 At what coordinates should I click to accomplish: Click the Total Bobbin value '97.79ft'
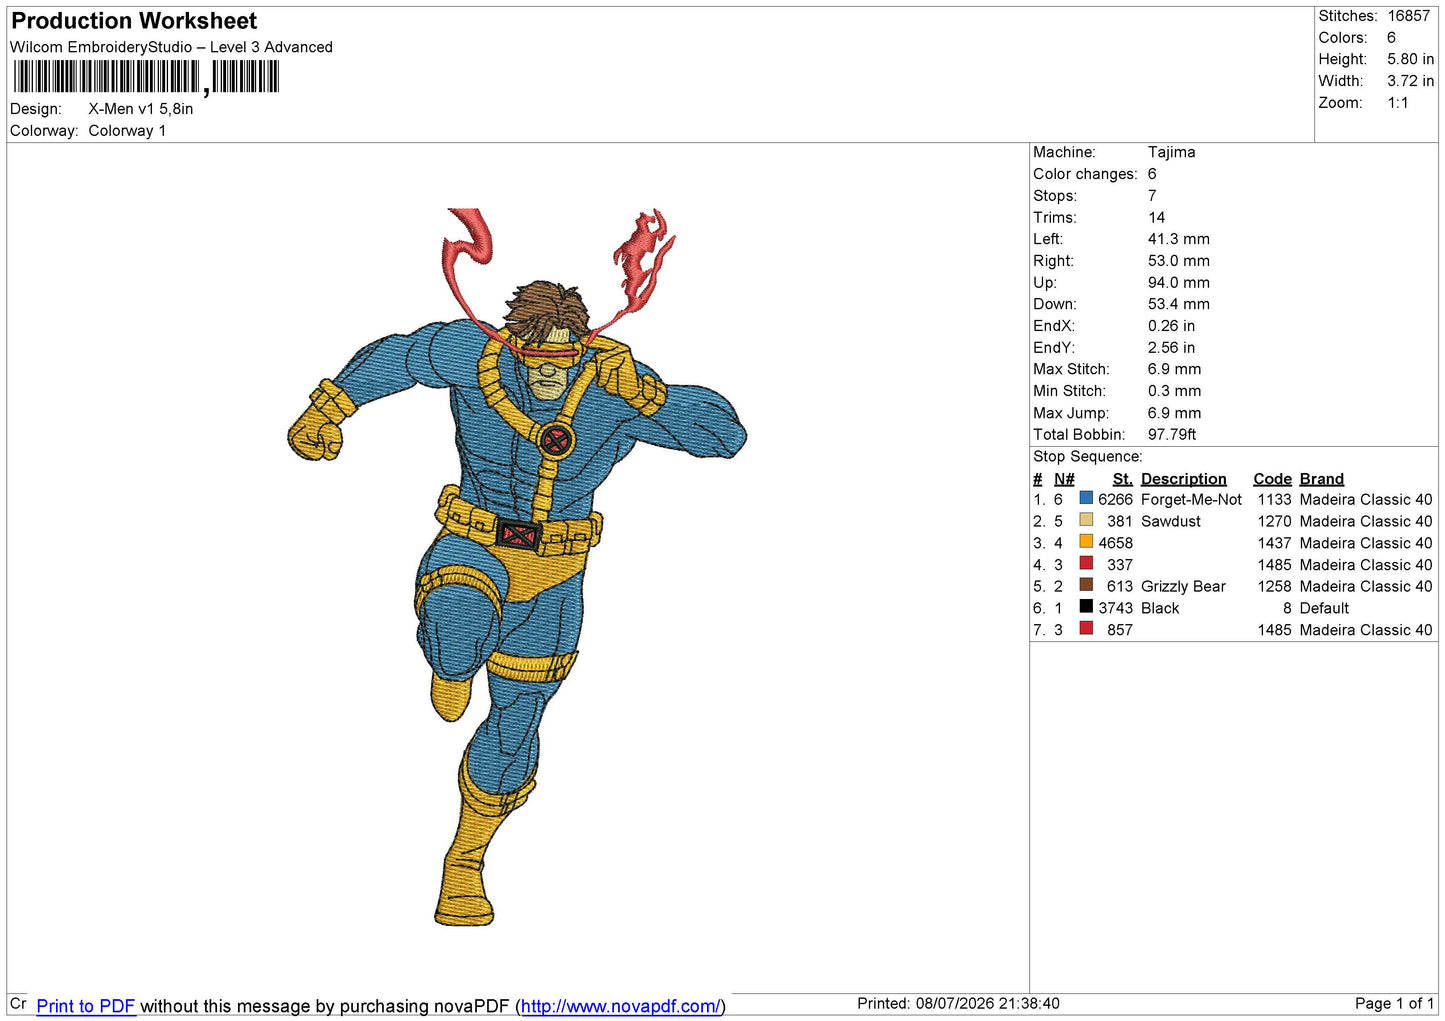tap(1172, 435)
